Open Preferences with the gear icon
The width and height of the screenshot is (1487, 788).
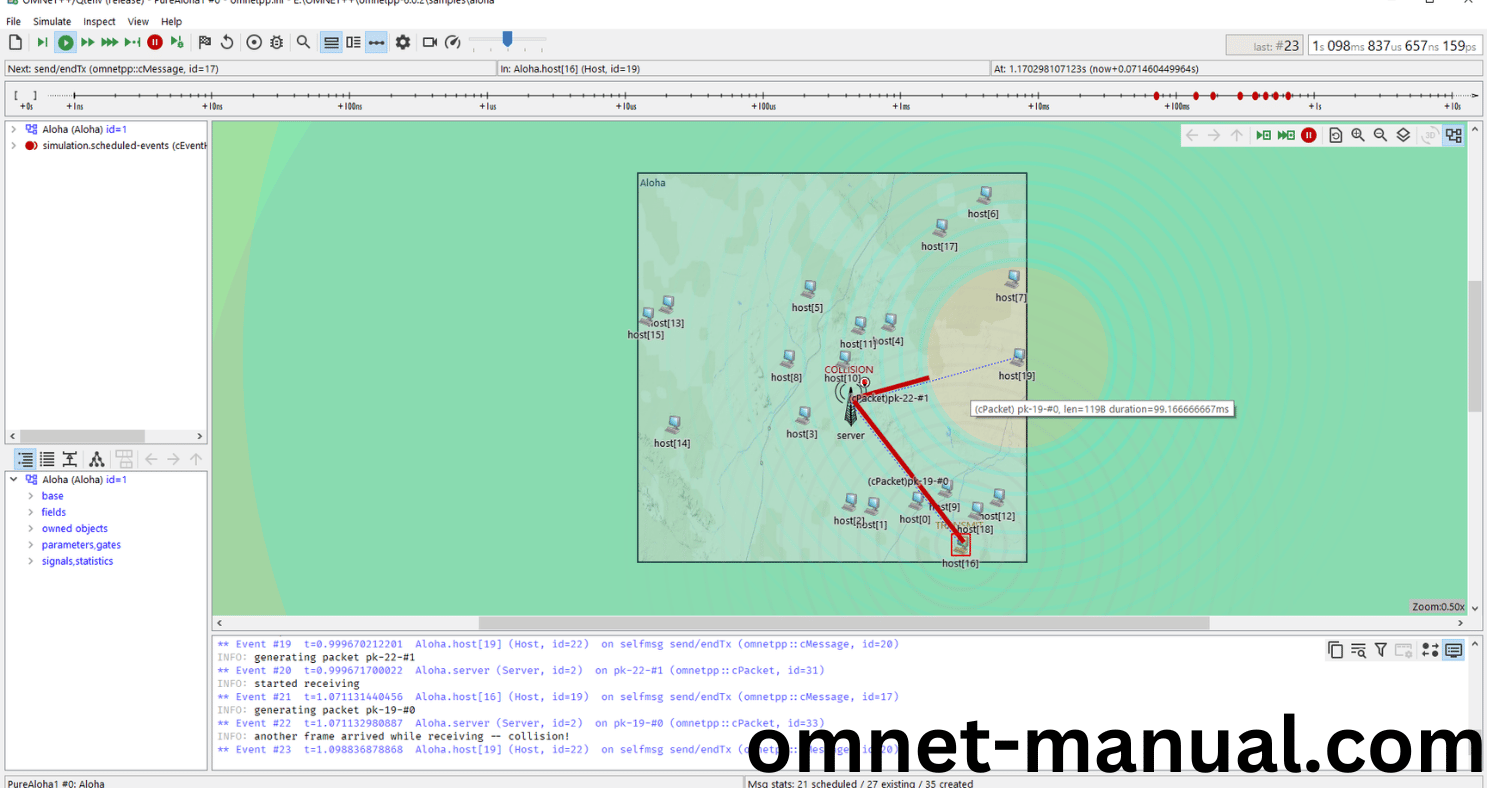(403, 42)
